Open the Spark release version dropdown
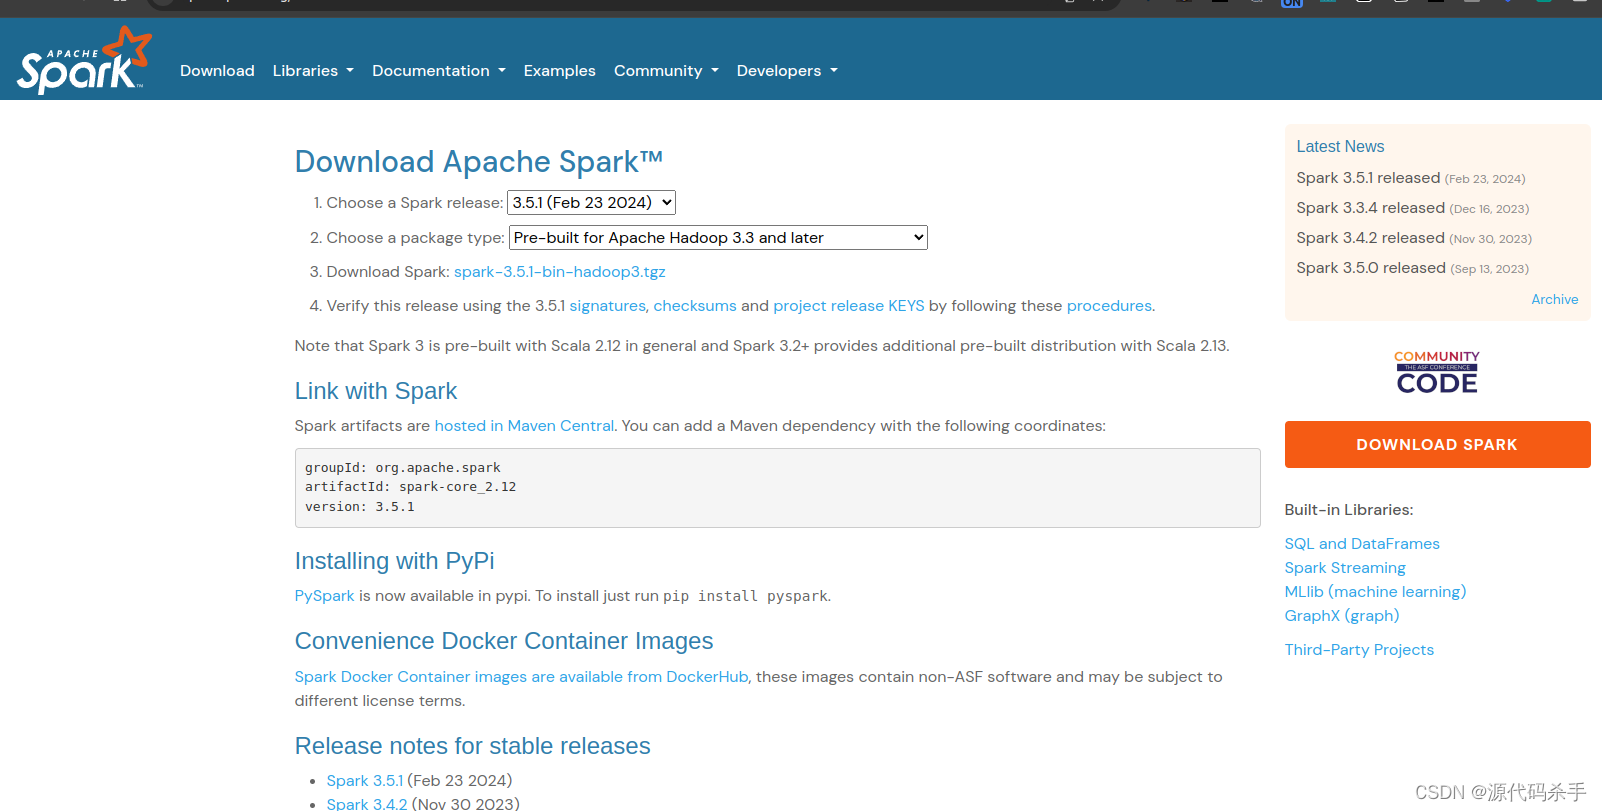1602x811 pixels. click(x=592, y=203)
